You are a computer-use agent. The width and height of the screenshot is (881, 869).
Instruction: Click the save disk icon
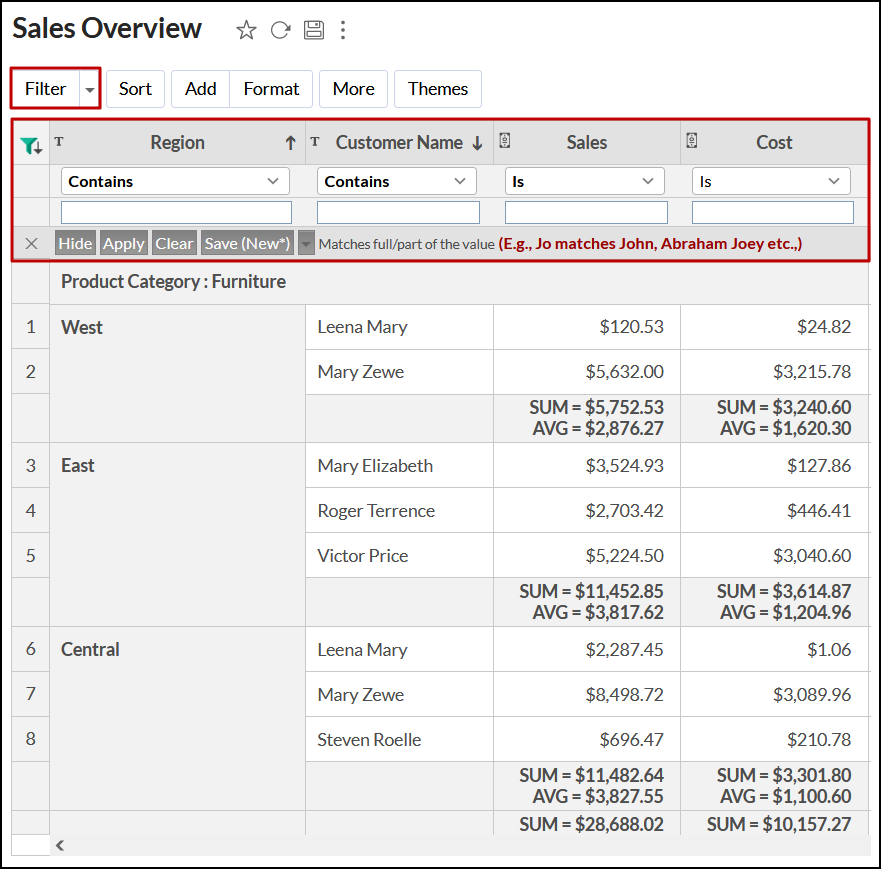pos(314,30)
